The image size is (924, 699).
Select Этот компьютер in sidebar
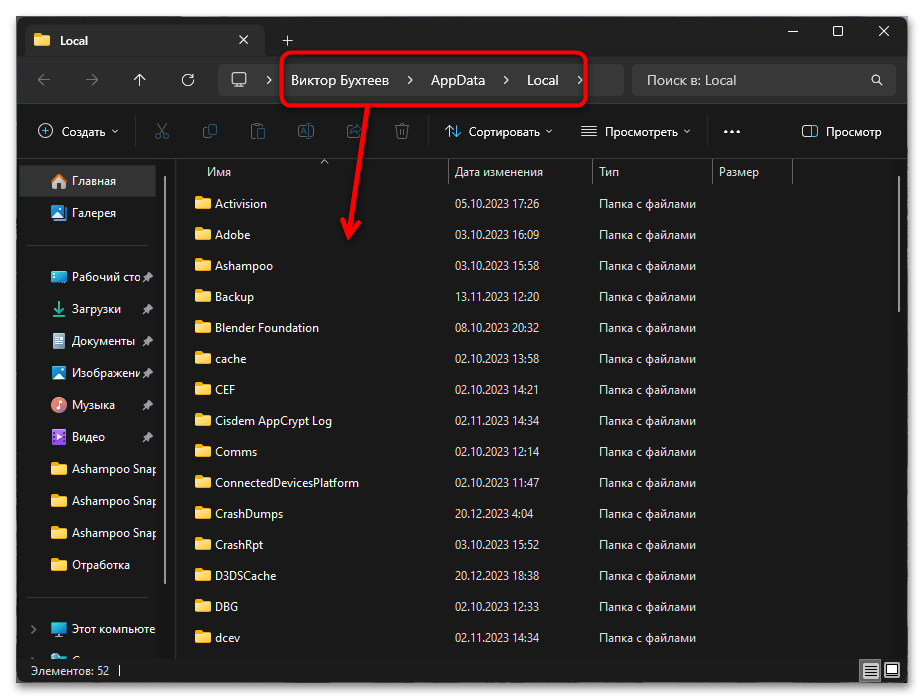tap(104, 629)
